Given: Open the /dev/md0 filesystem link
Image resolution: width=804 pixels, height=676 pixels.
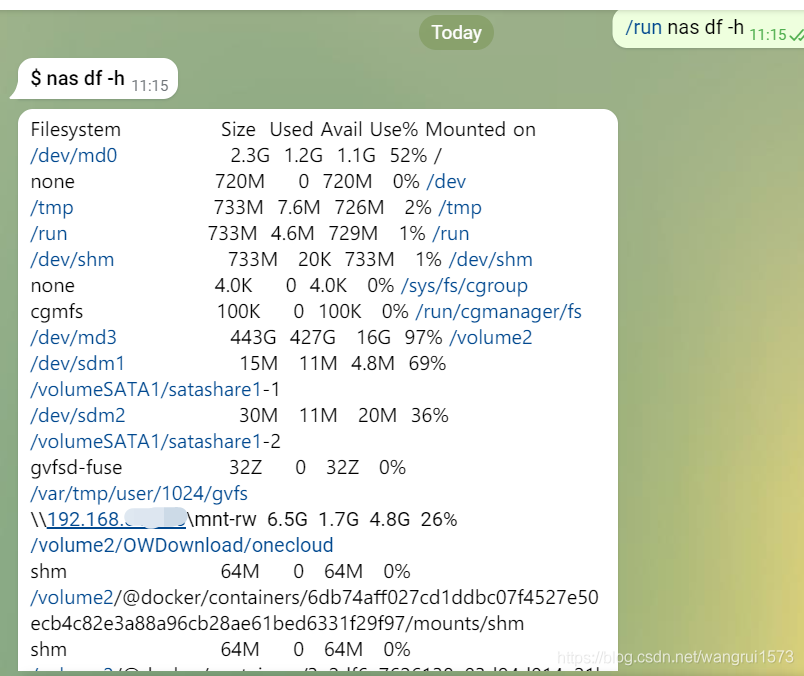Looking at the screenshot, I should (x=74, y=155).
